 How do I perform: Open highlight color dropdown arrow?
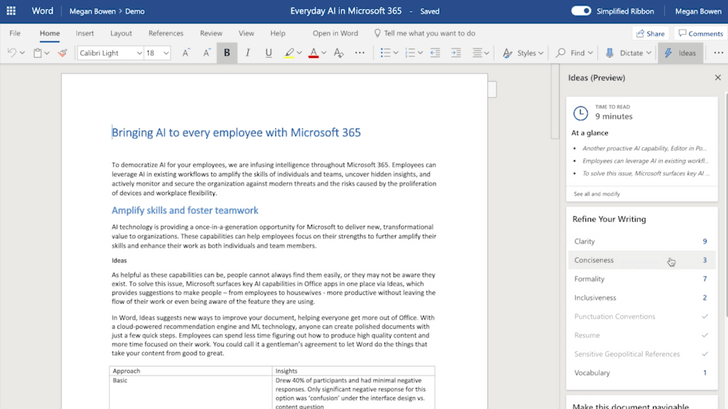299,53
